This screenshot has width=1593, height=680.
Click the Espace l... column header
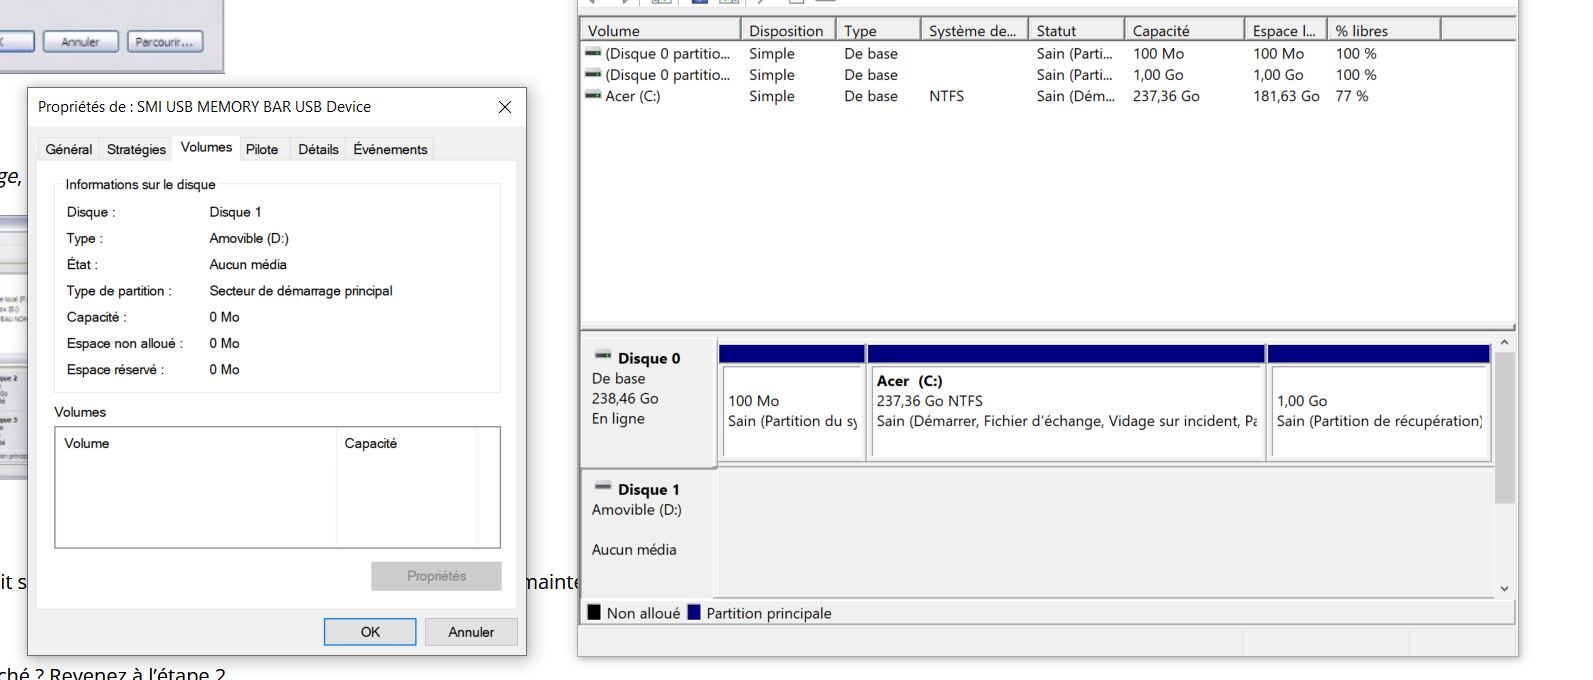pyautogui.click(x=1285, y=31)
